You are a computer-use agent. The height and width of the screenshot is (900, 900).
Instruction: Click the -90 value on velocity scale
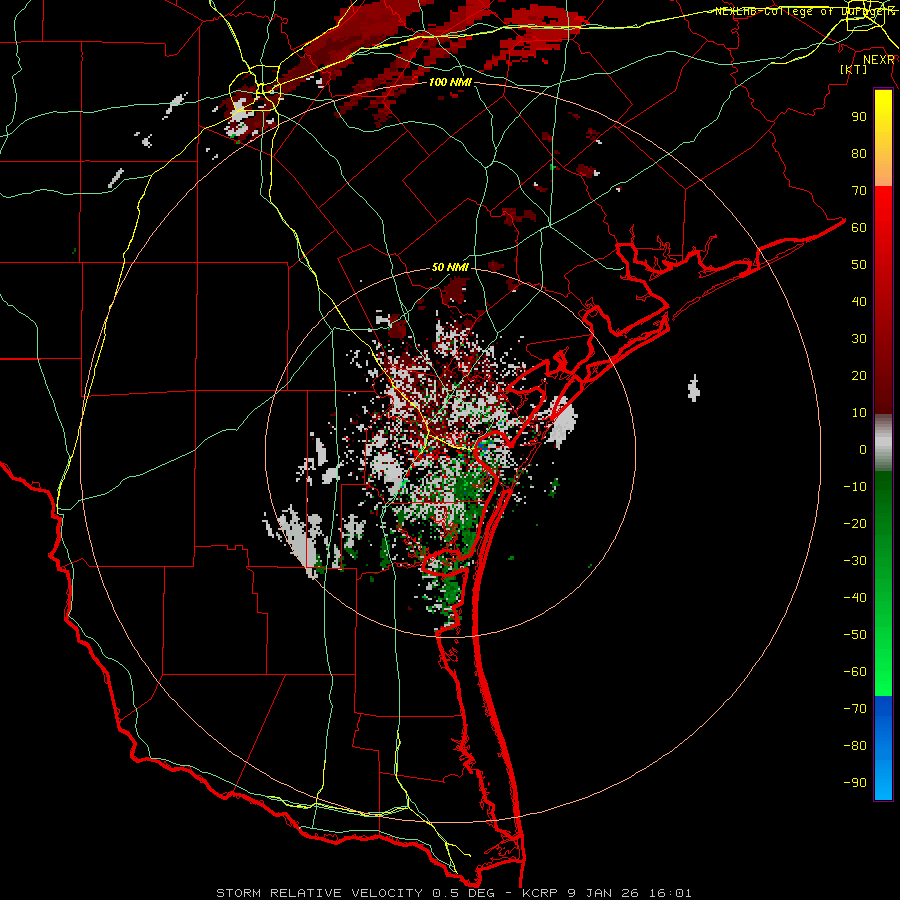point(855,783)
